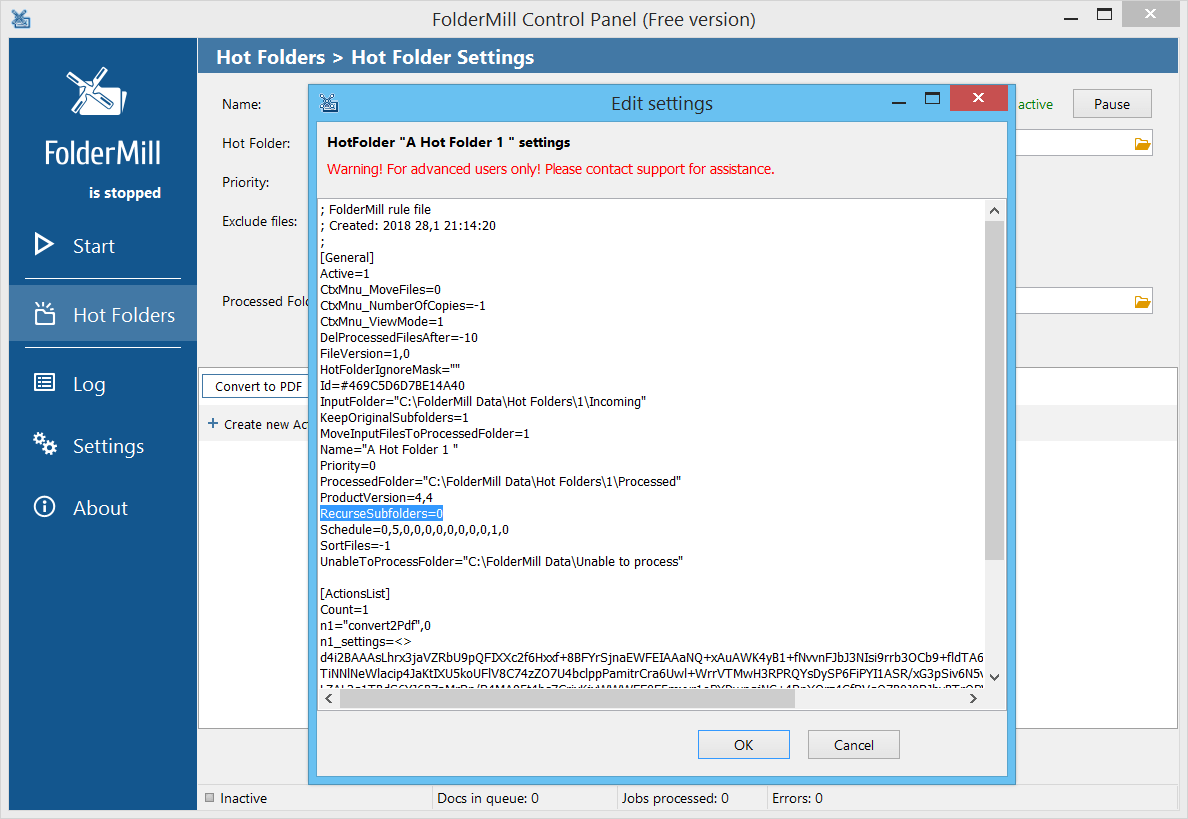Screen dimensions: 1188x819
Task: Open the Log sidebar section
Action: tap(89, 384)
